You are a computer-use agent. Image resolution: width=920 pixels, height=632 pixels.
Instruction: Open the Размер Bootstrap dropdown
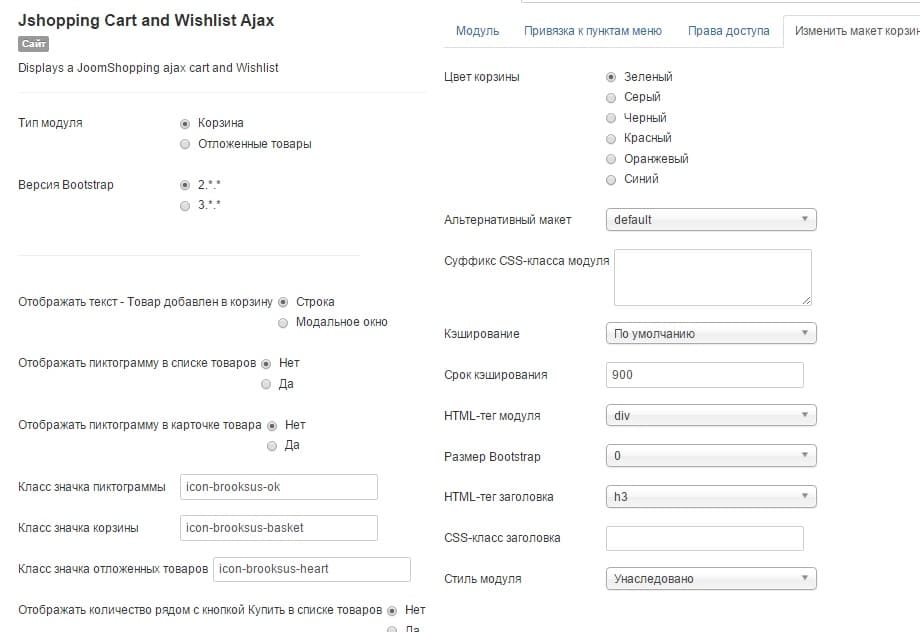[711, 456]
